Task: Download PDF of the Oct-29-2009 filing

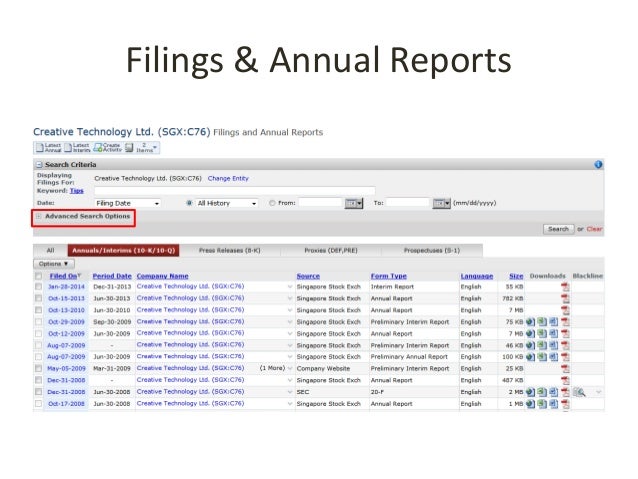Action: [565, 322]
